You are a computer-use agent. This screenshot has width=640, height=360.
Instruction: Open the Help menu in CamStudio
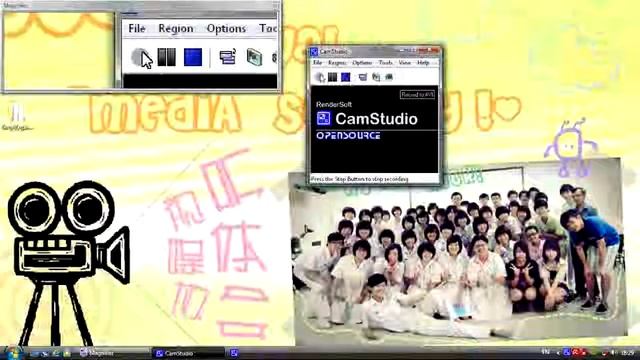click(x=423, y=63)
